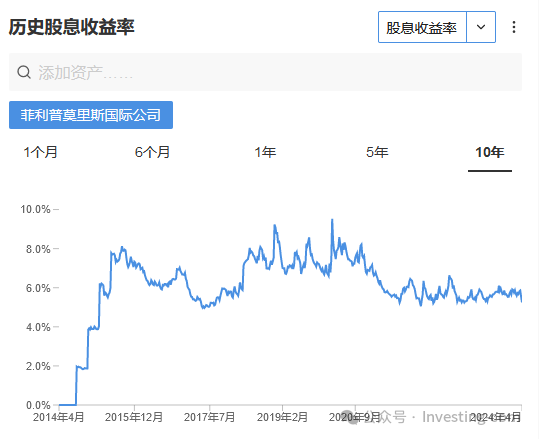Choose the 5年 range tab

pos(377,152)
